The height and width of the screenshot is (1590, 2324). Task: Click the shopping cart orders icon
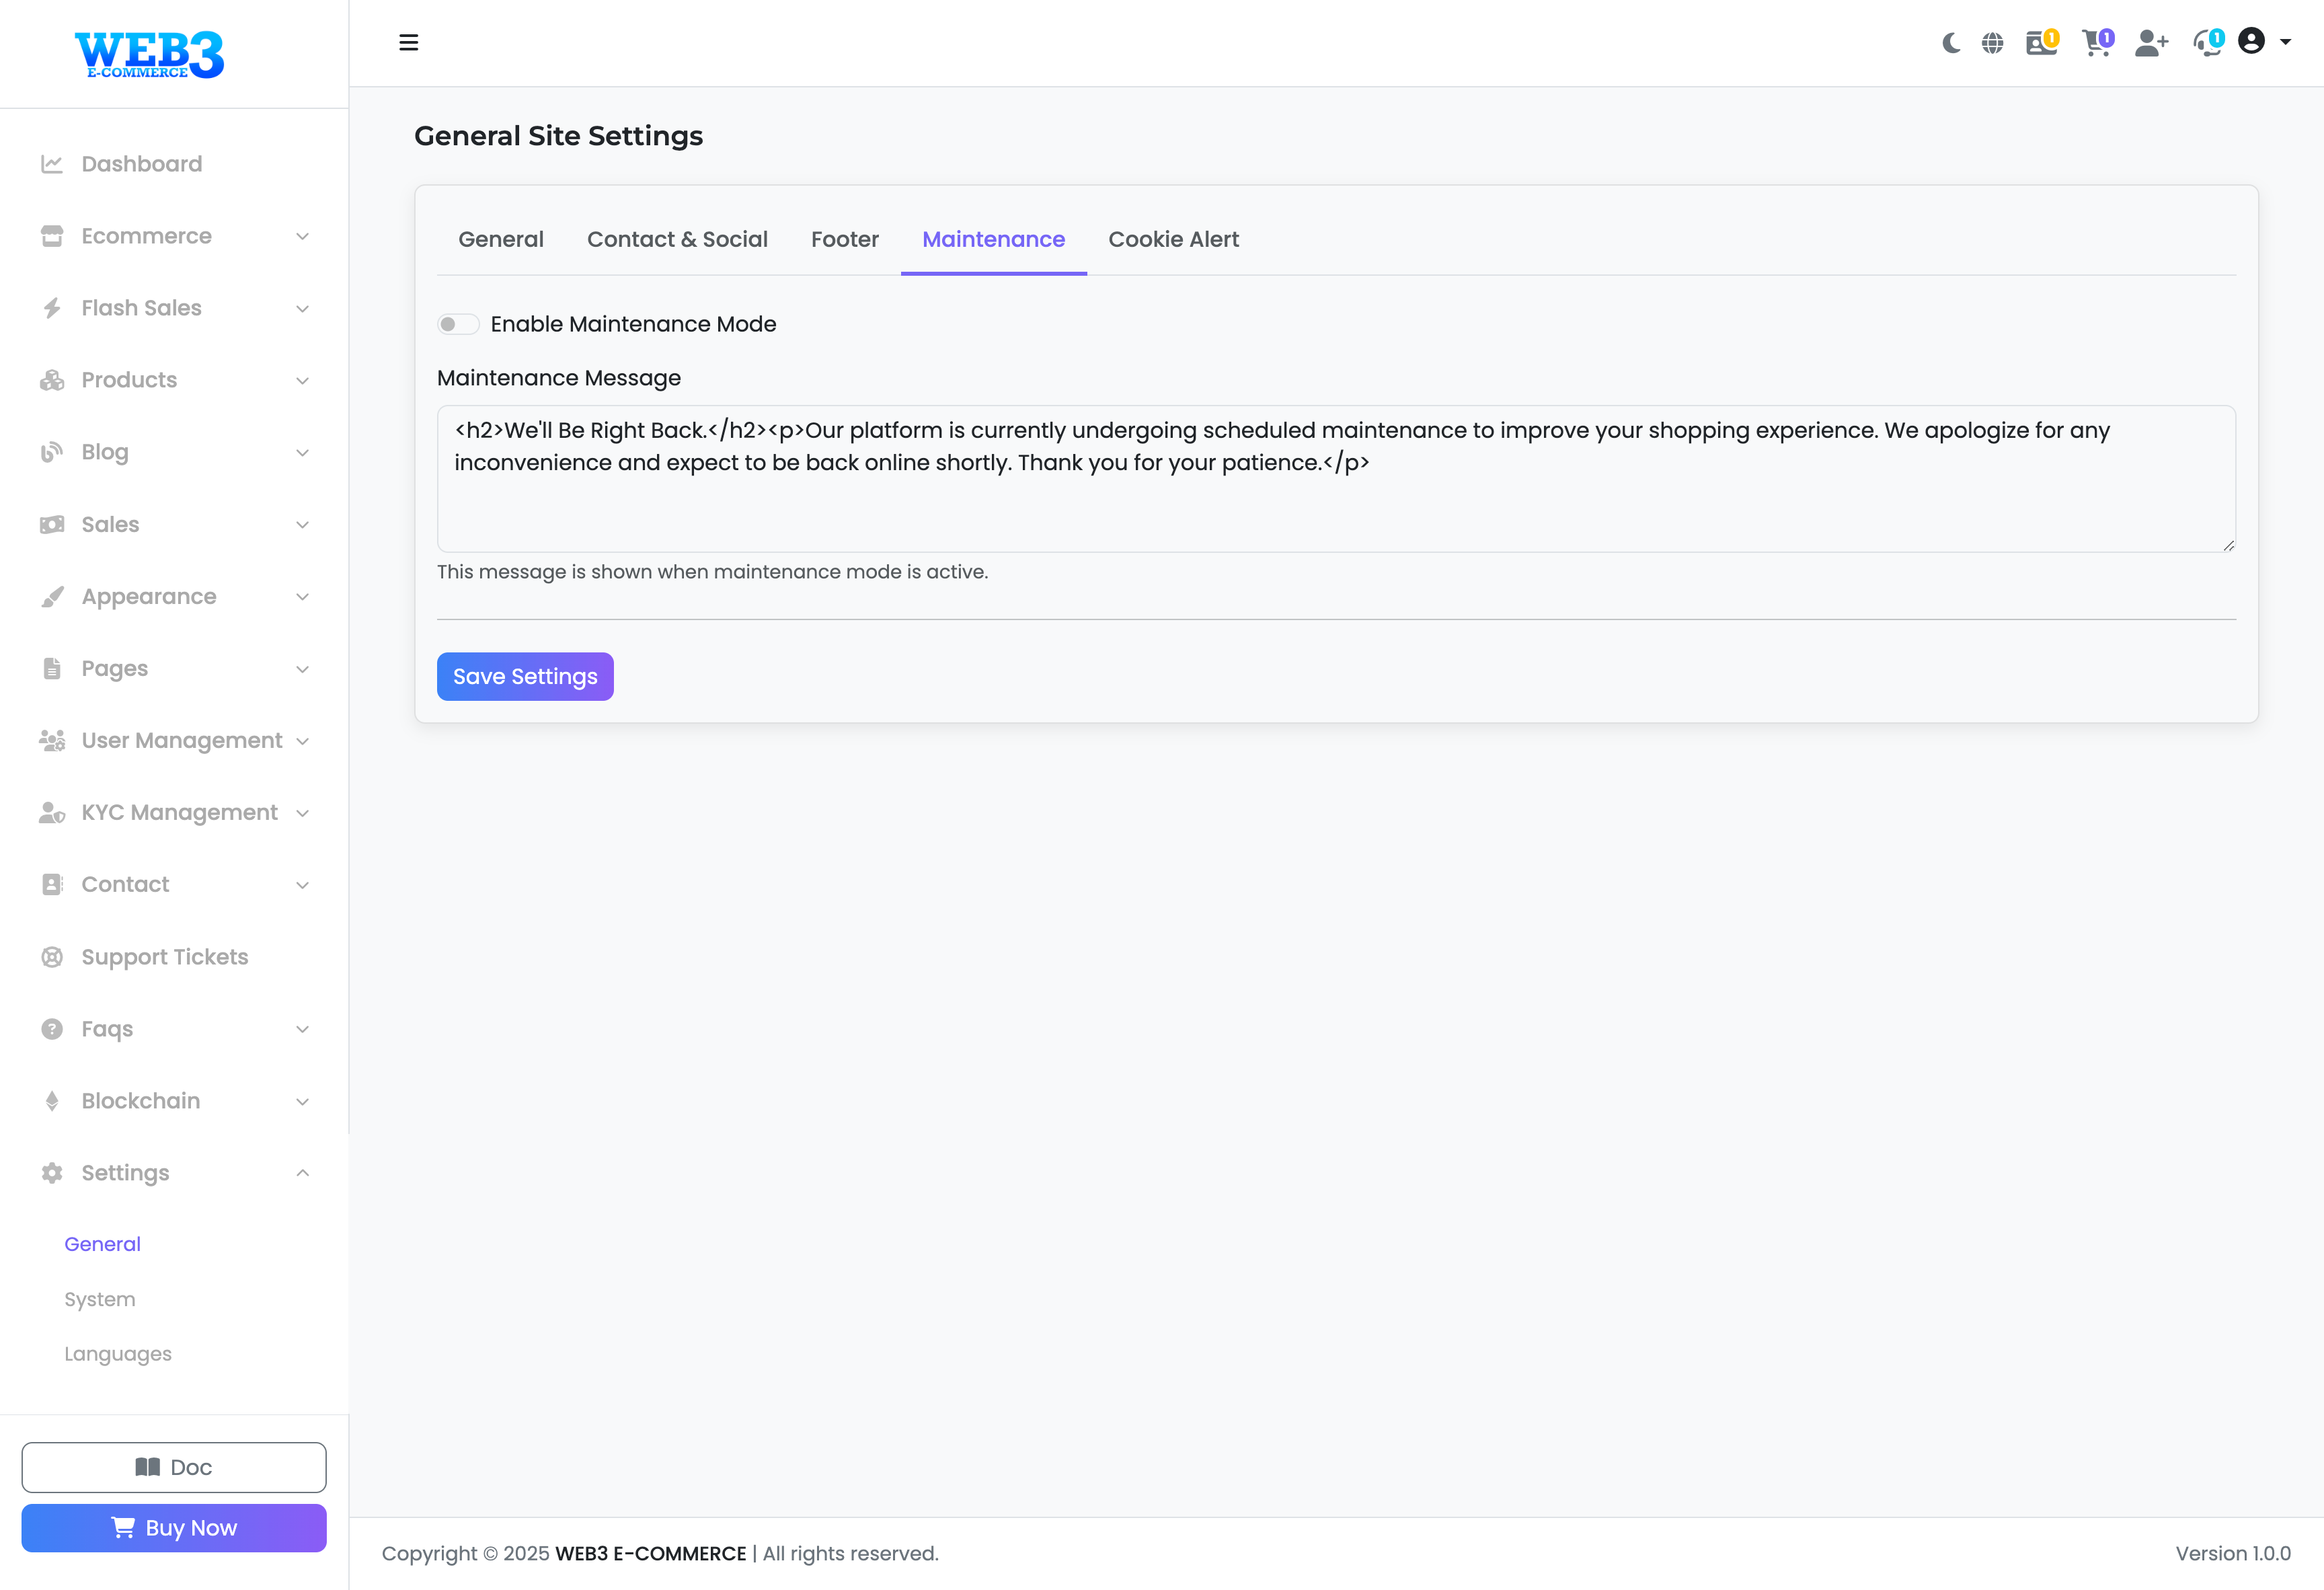[x=2095, y=43]
